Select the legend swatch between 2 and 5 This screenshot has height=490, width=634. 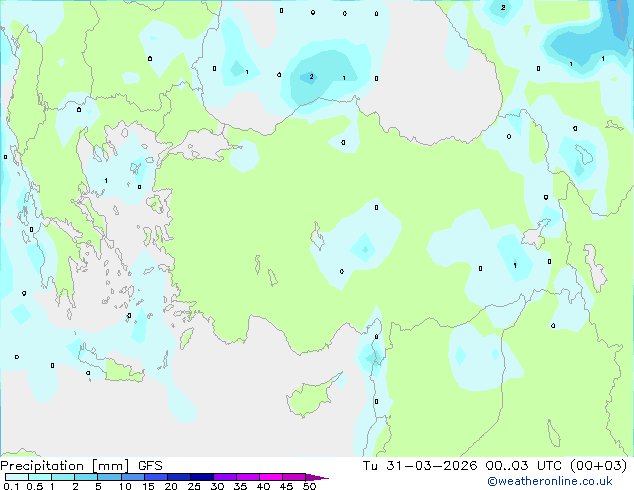click(86, 477)
